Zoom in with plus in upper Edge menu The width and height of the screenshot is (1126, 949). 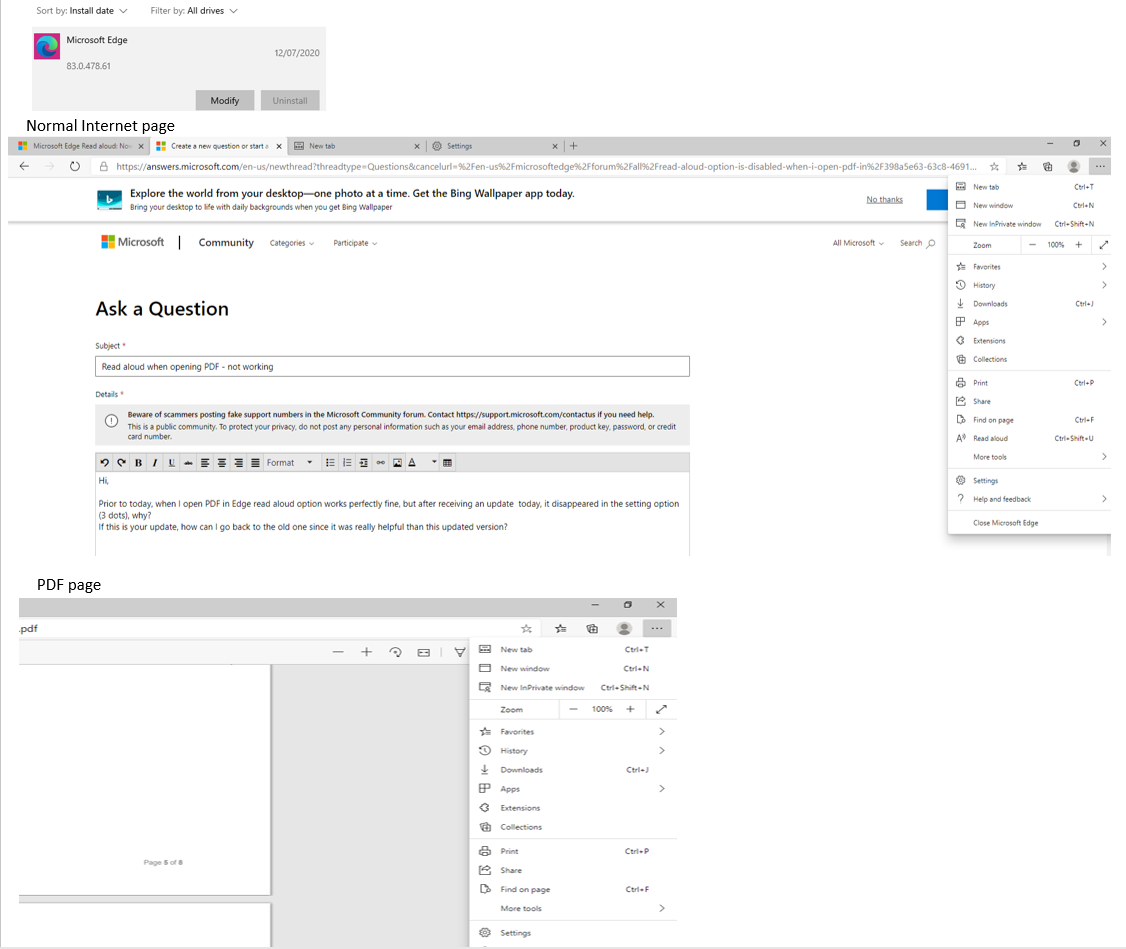click(1078, 245)
